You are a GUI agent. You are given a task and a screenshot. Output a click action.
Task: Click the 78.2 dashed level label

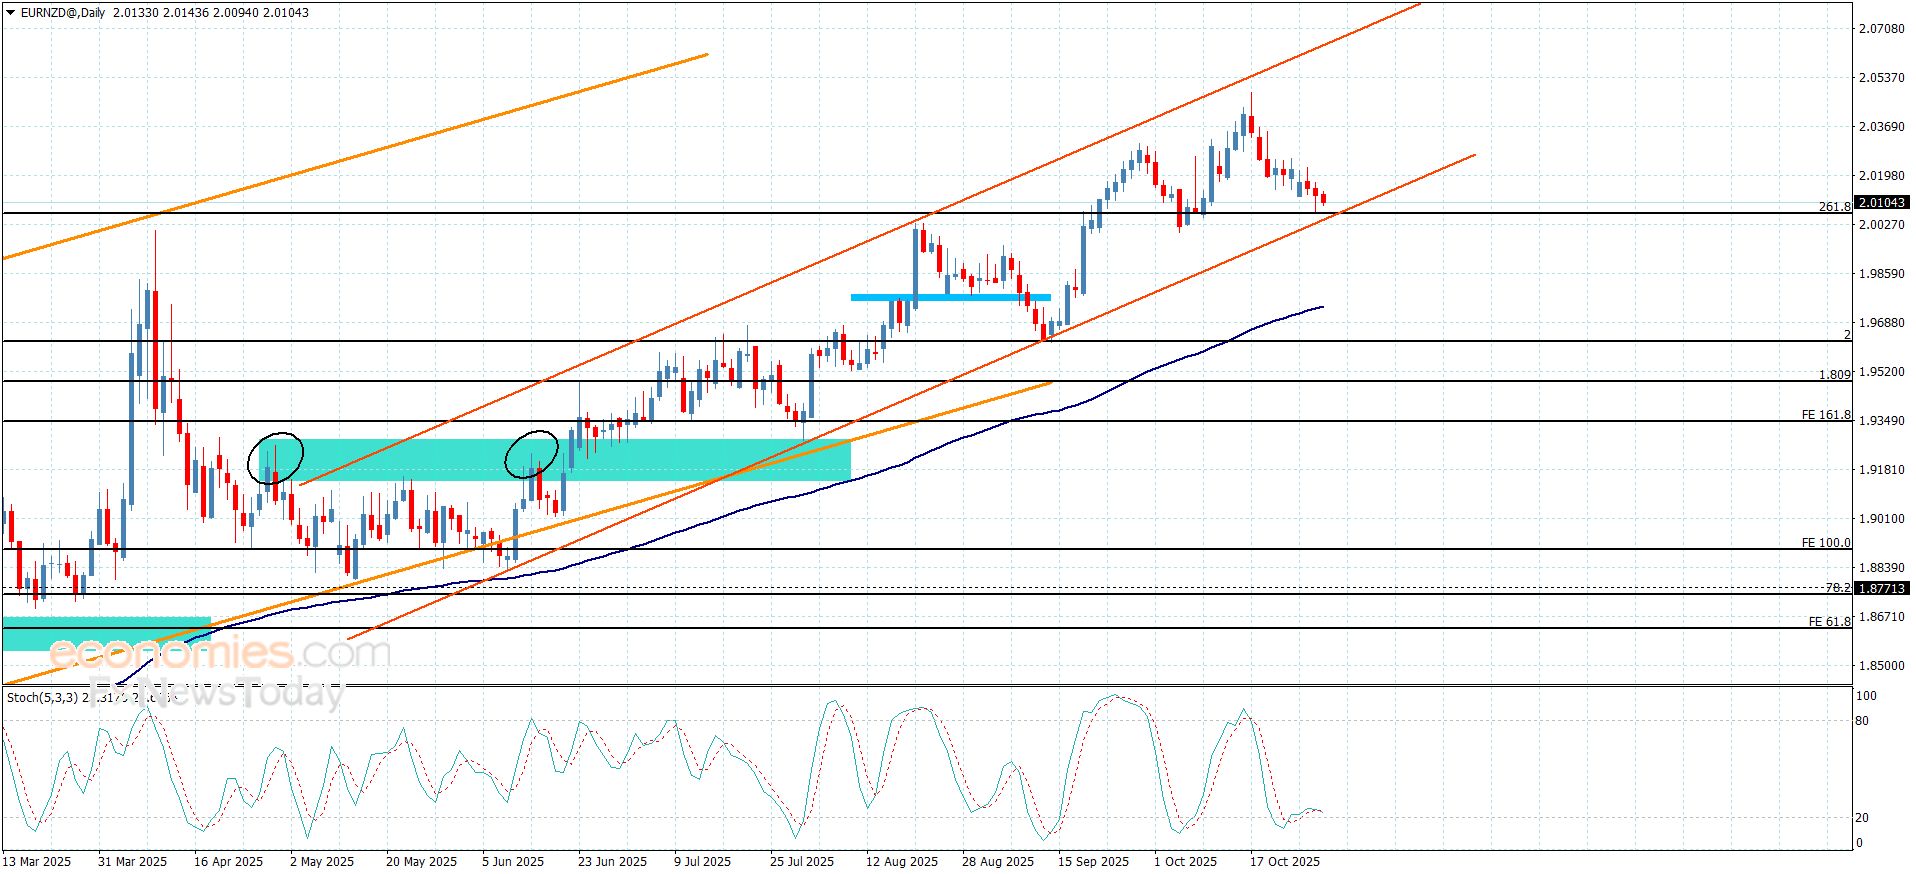[1837, 588]
